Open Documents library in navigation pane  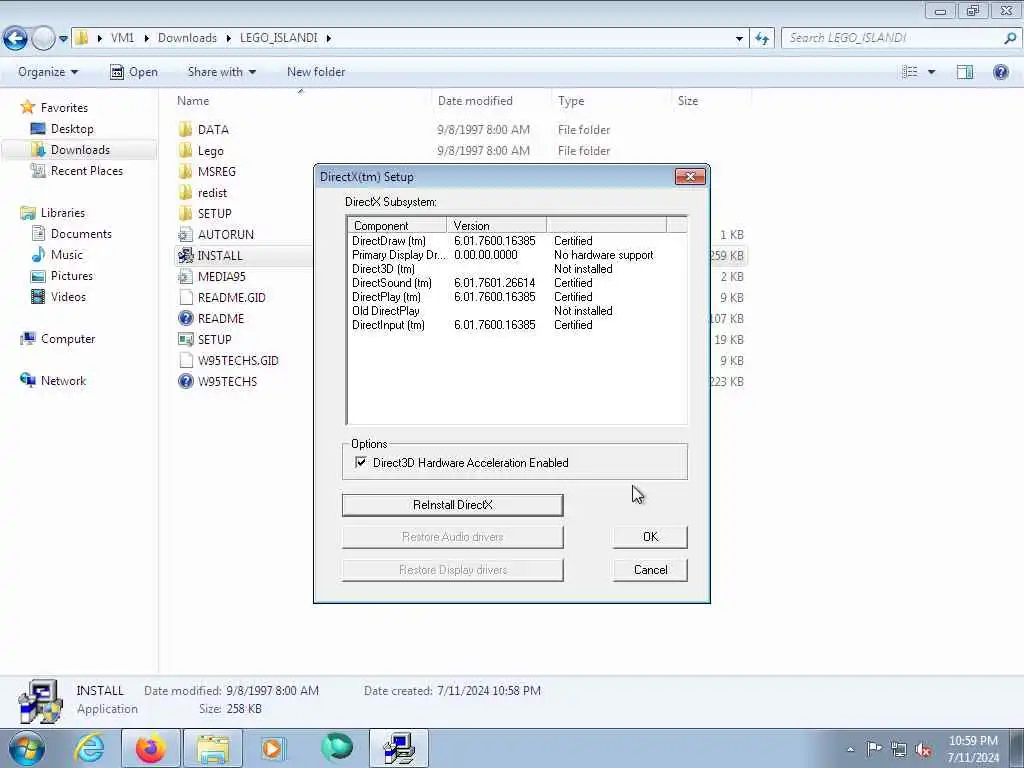(81, 233)
